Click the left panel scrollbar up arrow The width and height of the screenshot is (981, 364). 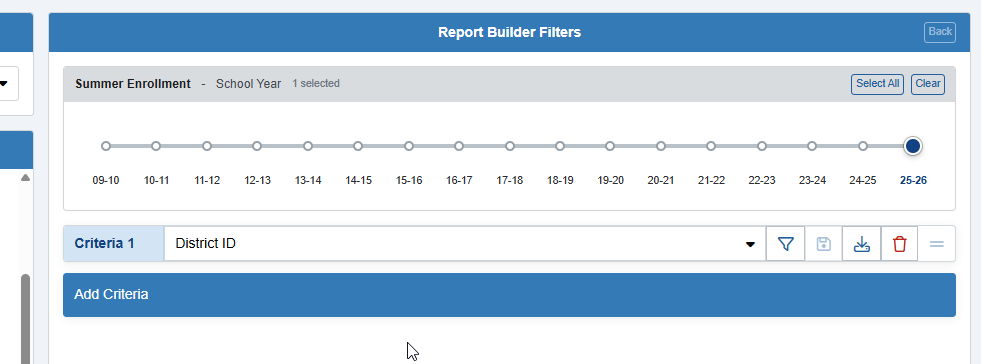pos(25,178)
